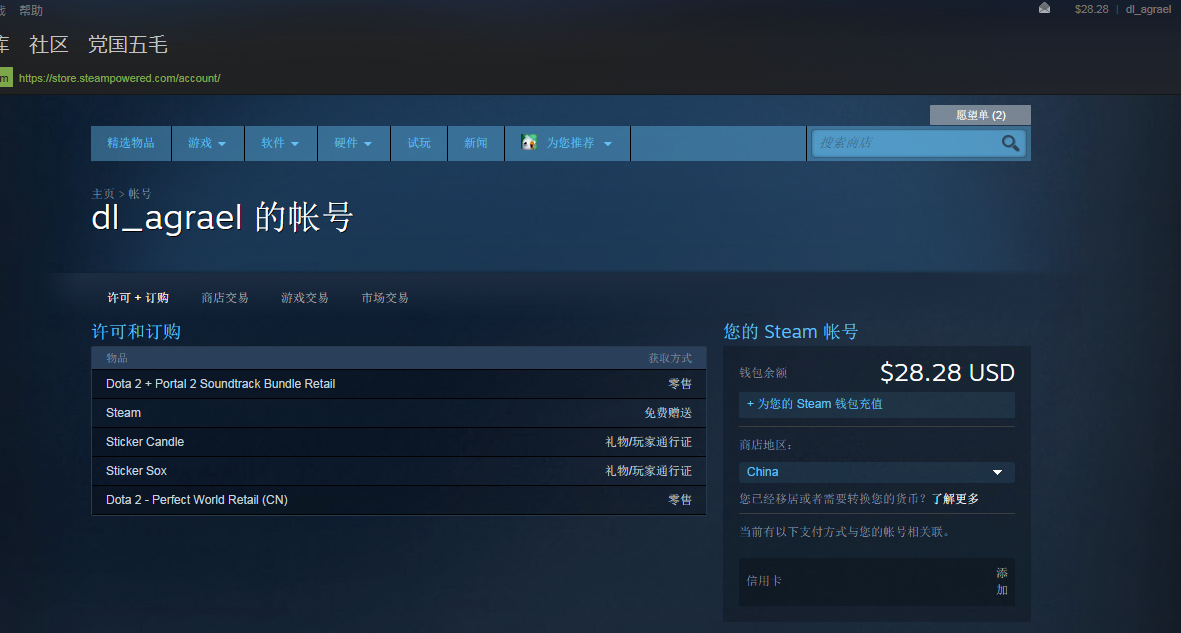The width and height of the screenshot is (1181, 633).
Task: Open the dl_agrael account name at top
Action: tap(1148, 9)
